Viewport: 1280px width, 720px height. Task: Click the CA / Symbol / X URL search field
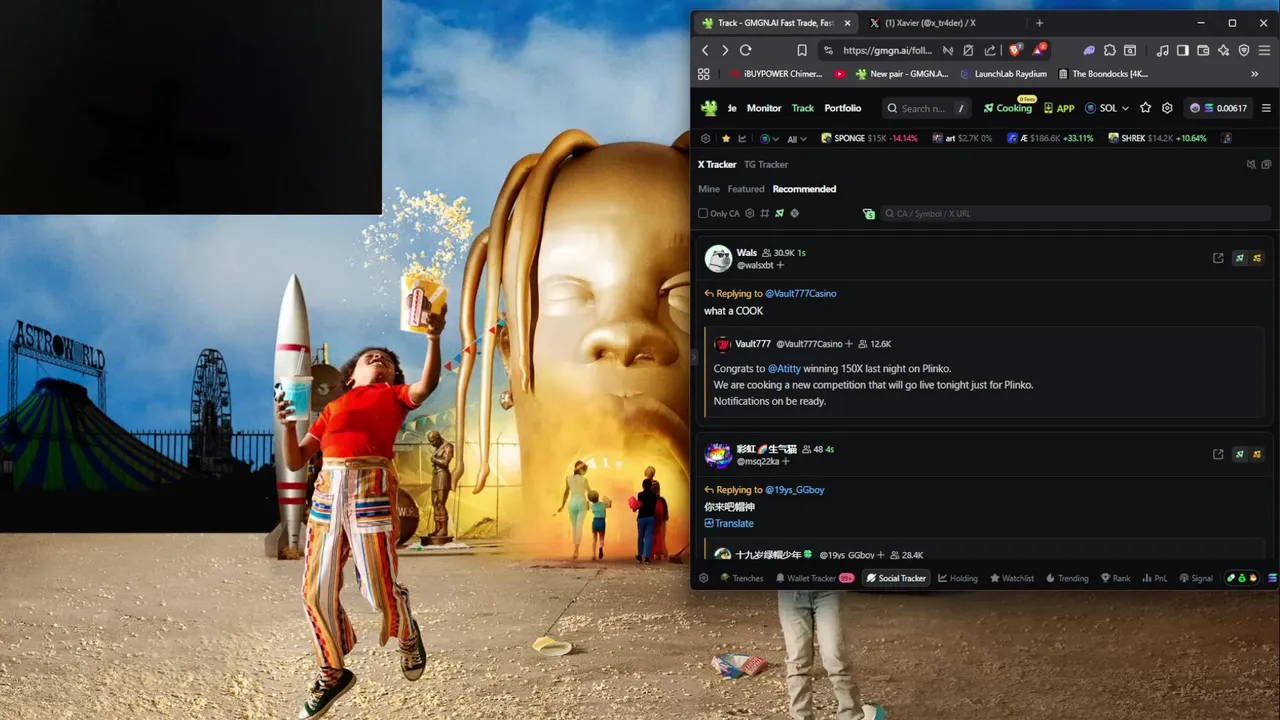[1075, 213]
